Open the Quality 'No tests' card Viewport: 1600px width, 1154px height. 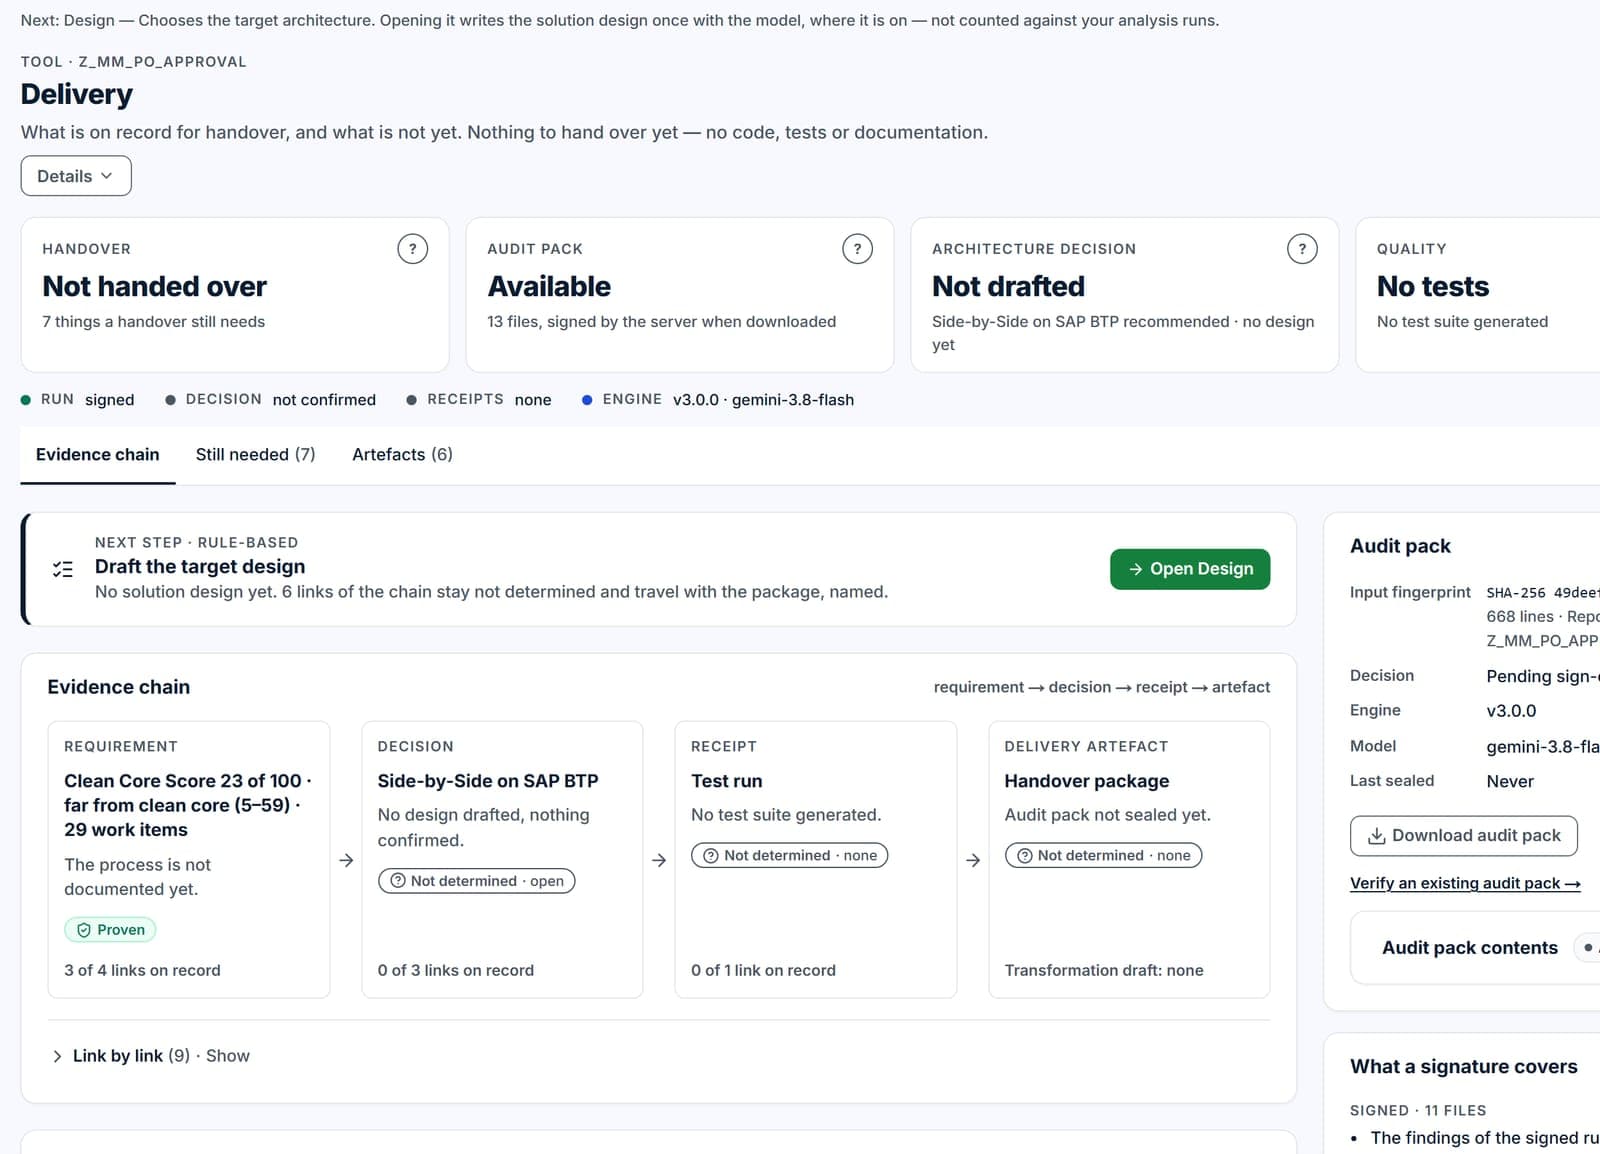[1480, 295]
